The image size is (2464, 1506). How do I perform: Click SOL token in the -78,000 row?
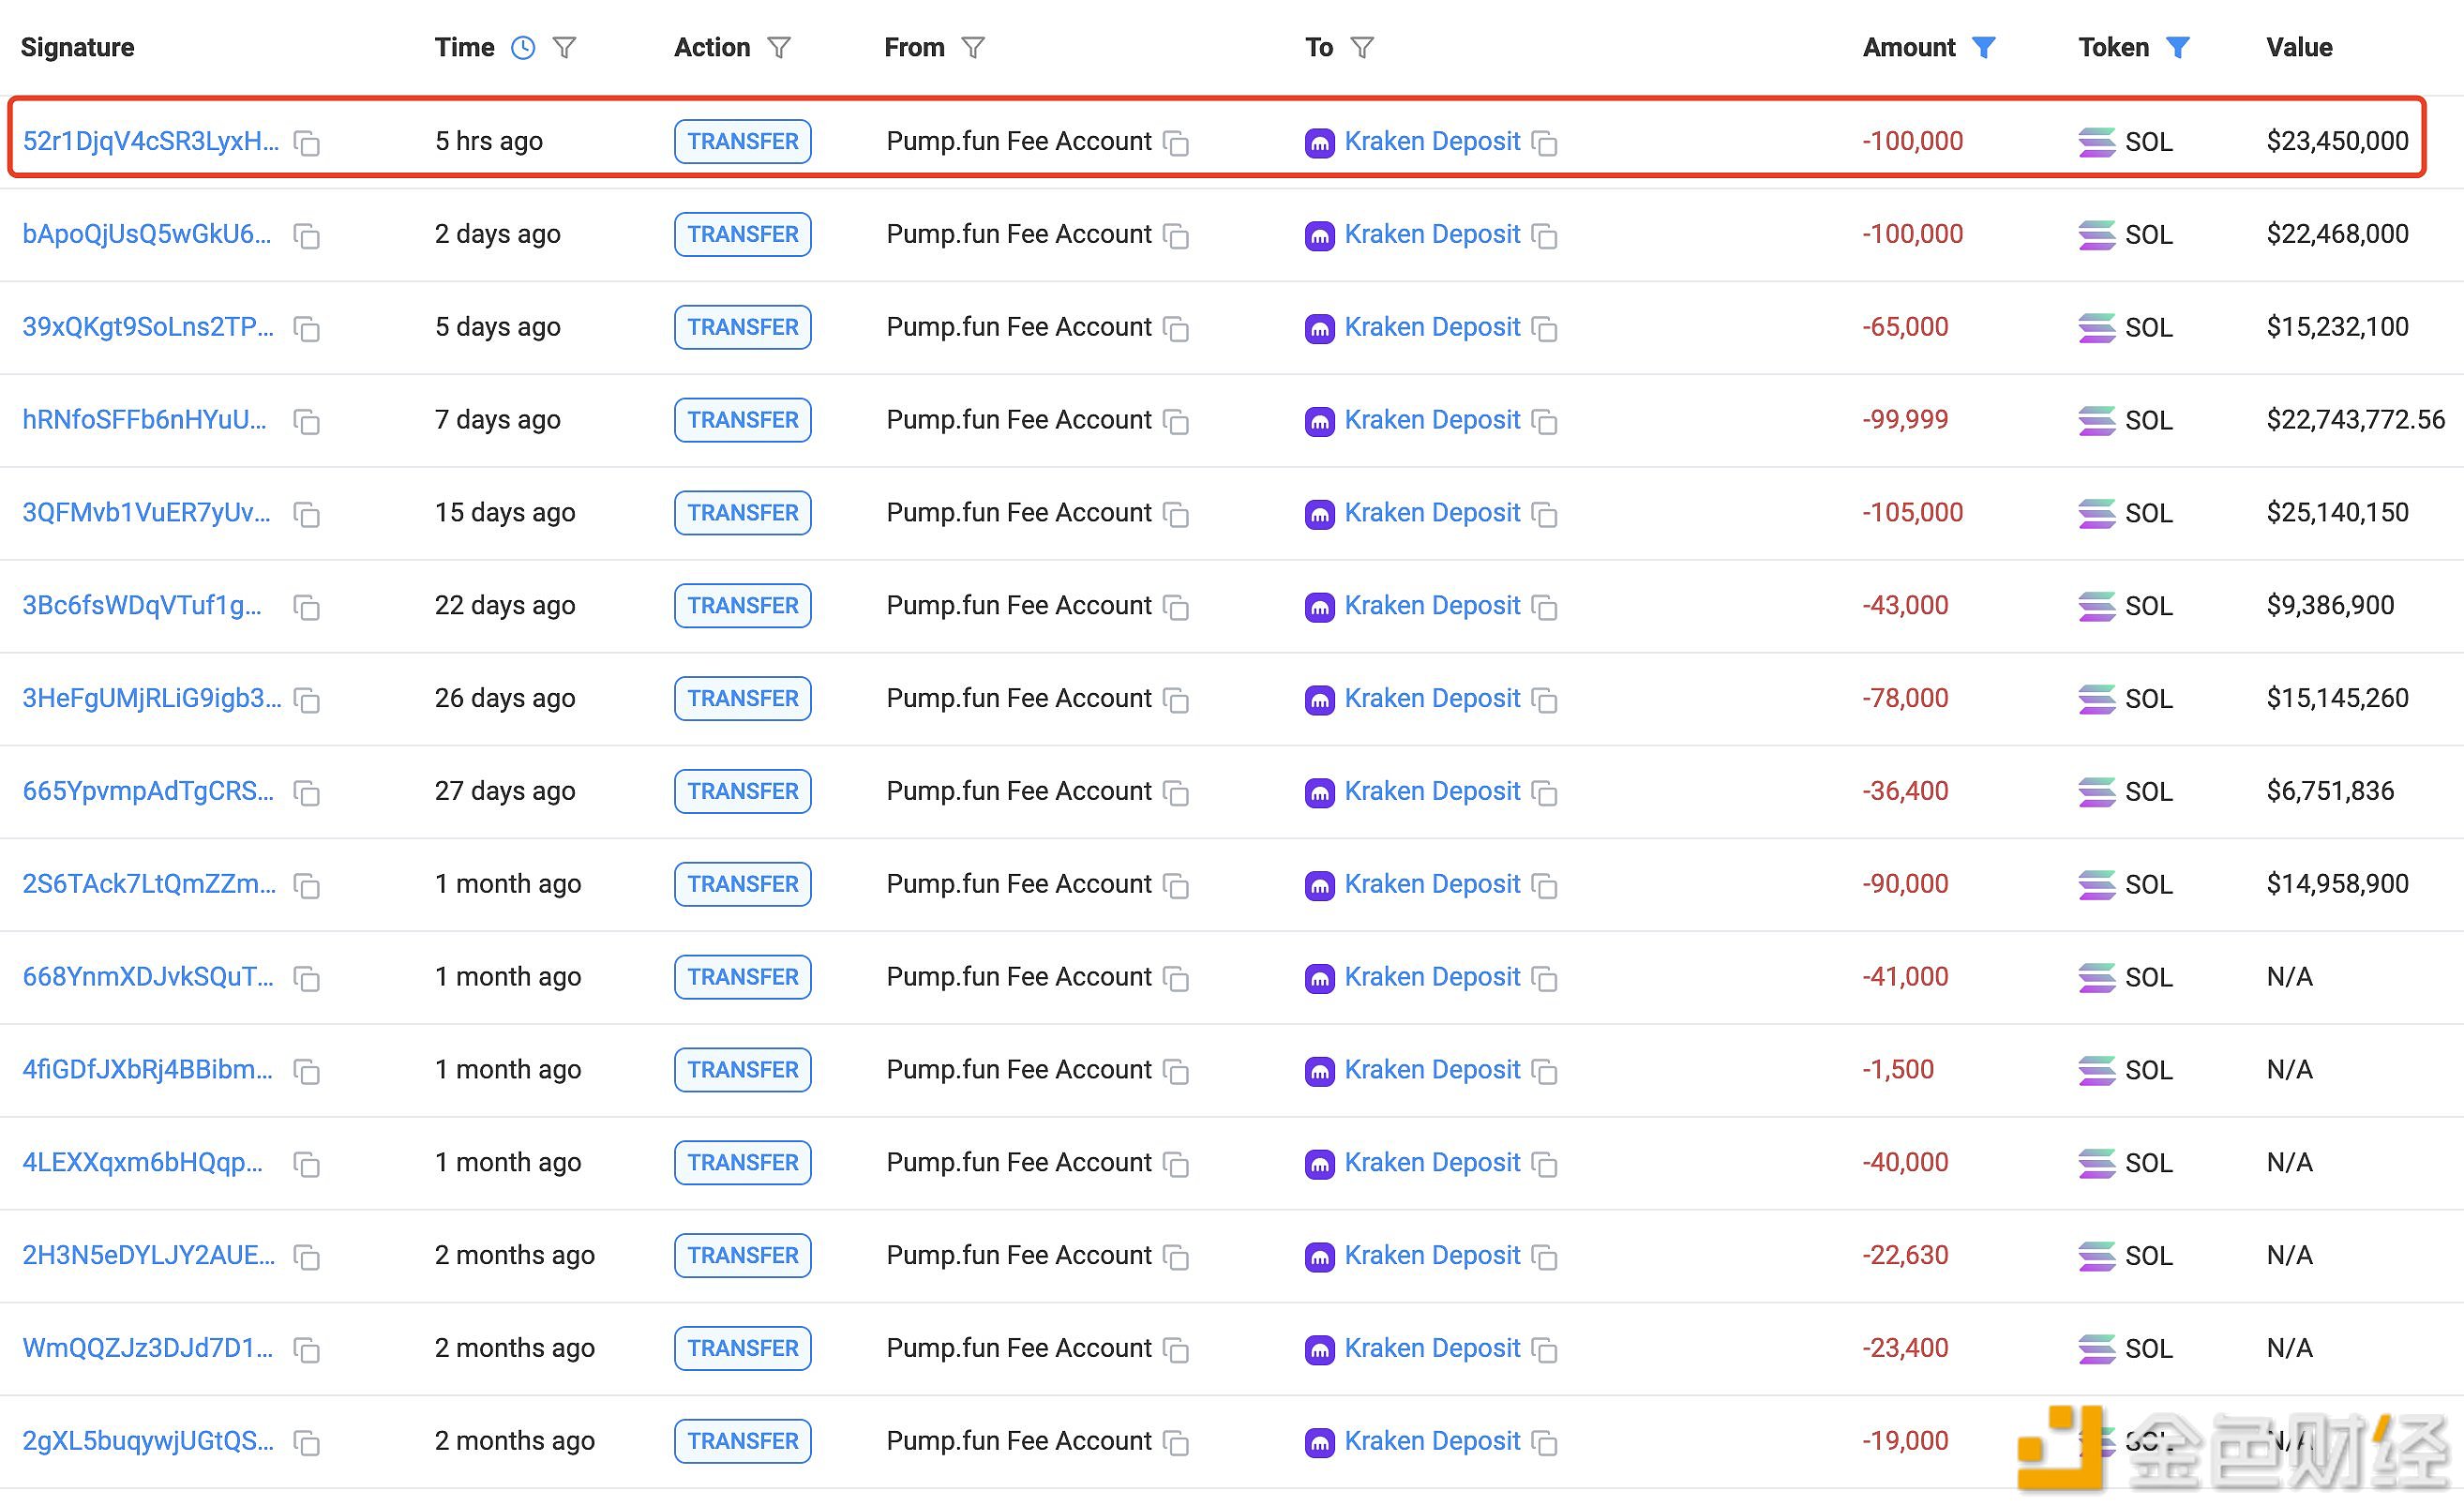tap(2148, 699)
